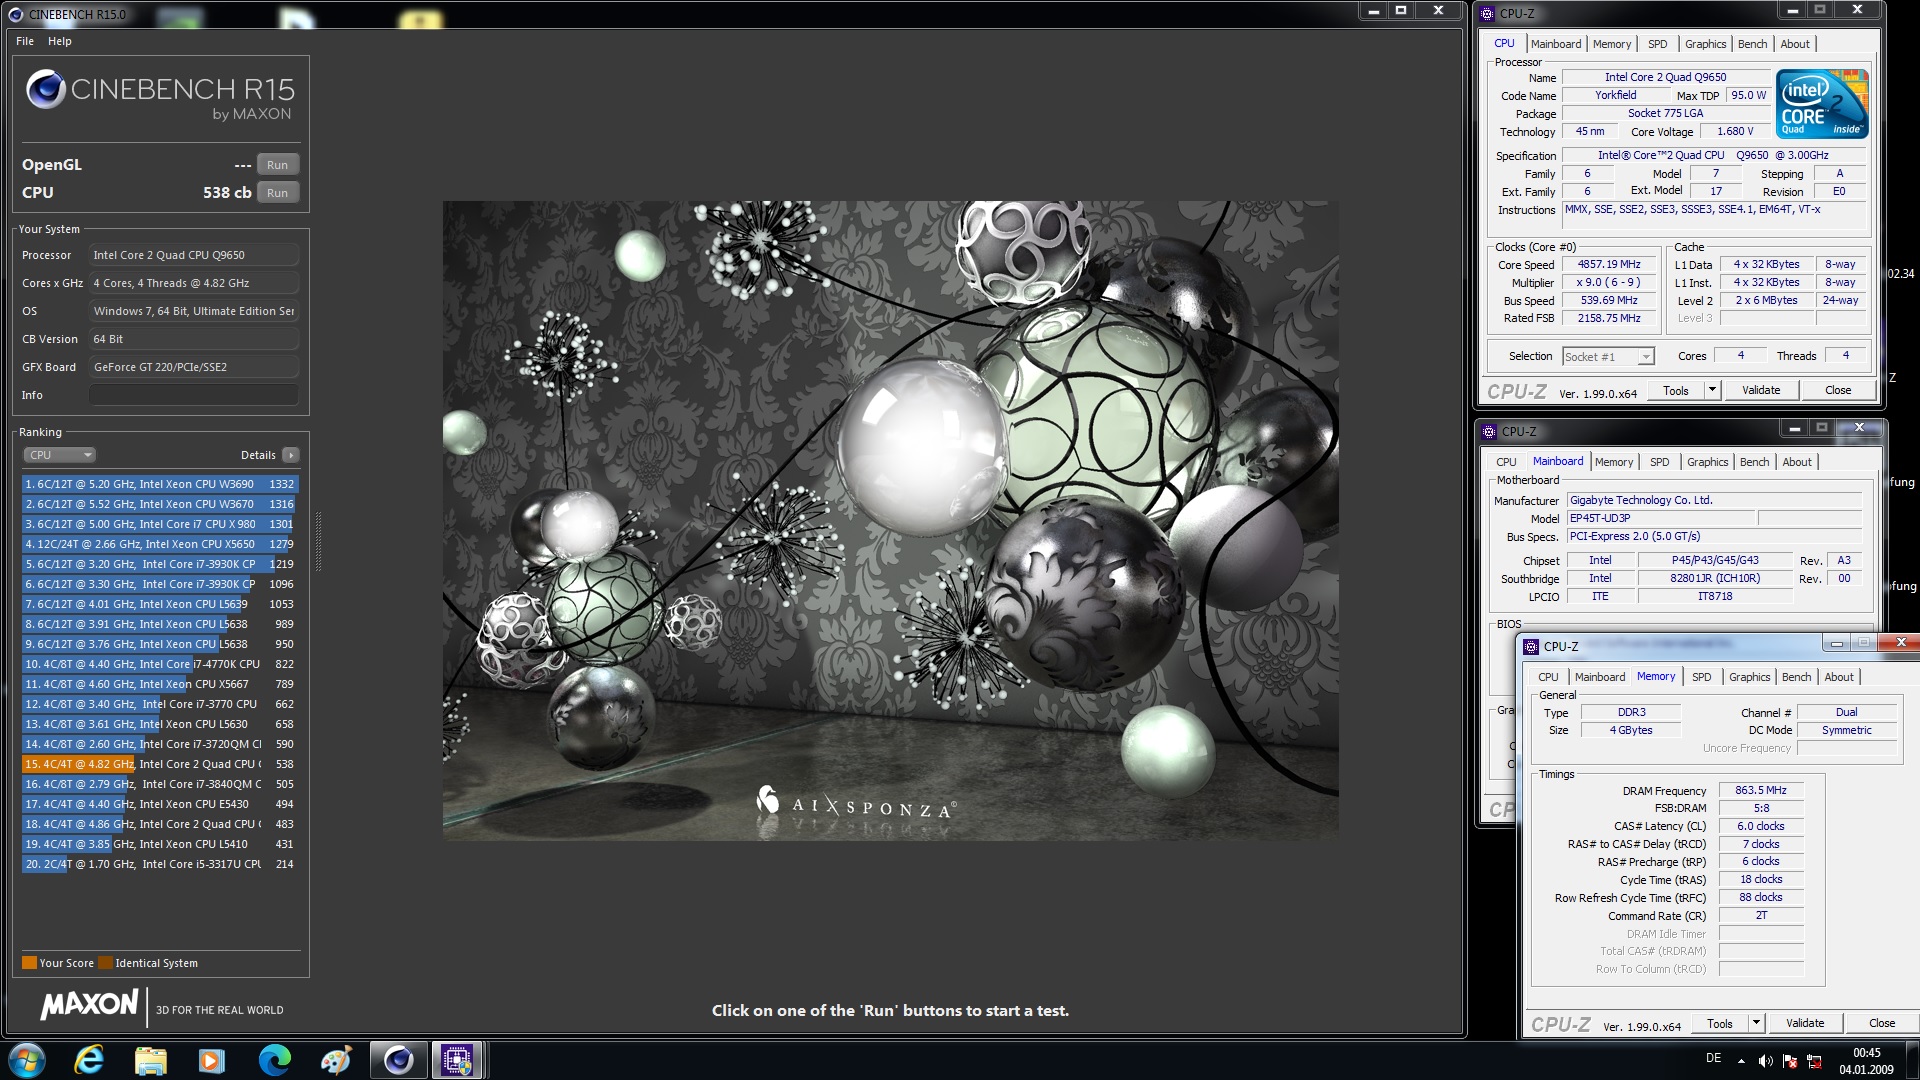Viewport: 1920px width, 1080px height.
Task: Open the CPU ranking type dropdown
Action: coord(59,455)
